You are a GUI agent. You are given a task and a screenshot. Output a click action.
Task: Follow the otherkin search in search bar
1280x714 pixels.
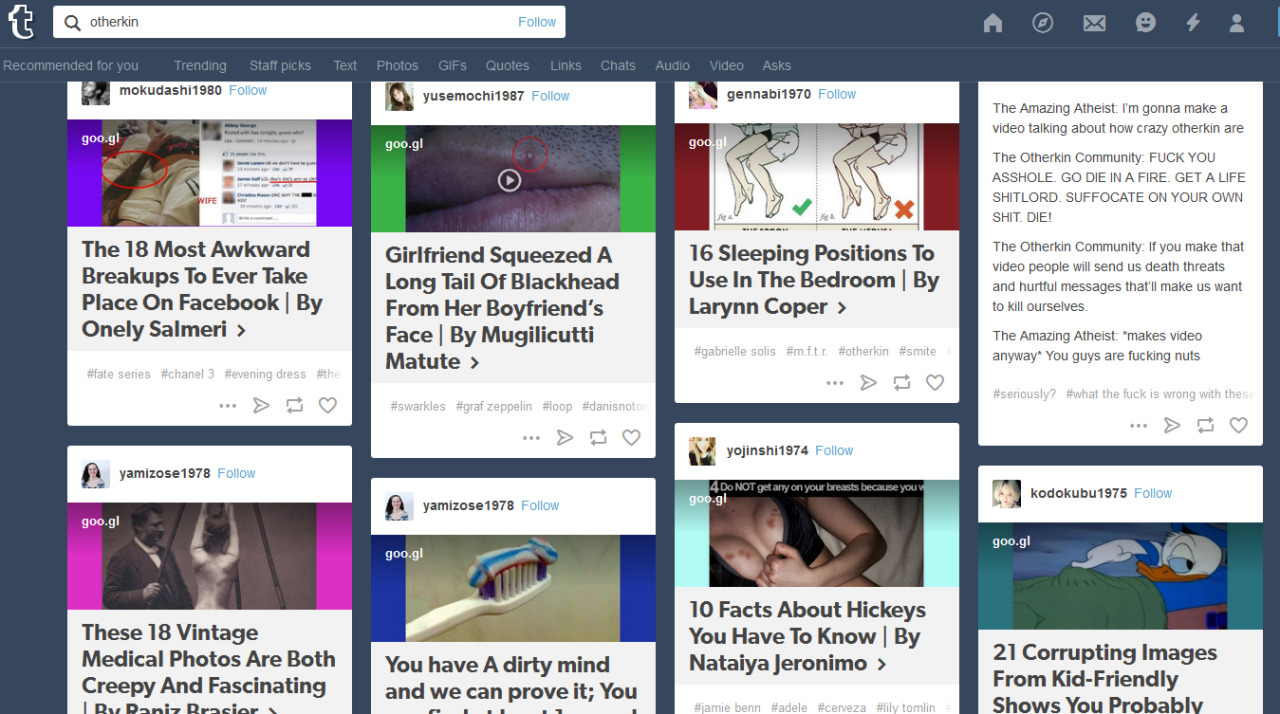pos(536,22)
